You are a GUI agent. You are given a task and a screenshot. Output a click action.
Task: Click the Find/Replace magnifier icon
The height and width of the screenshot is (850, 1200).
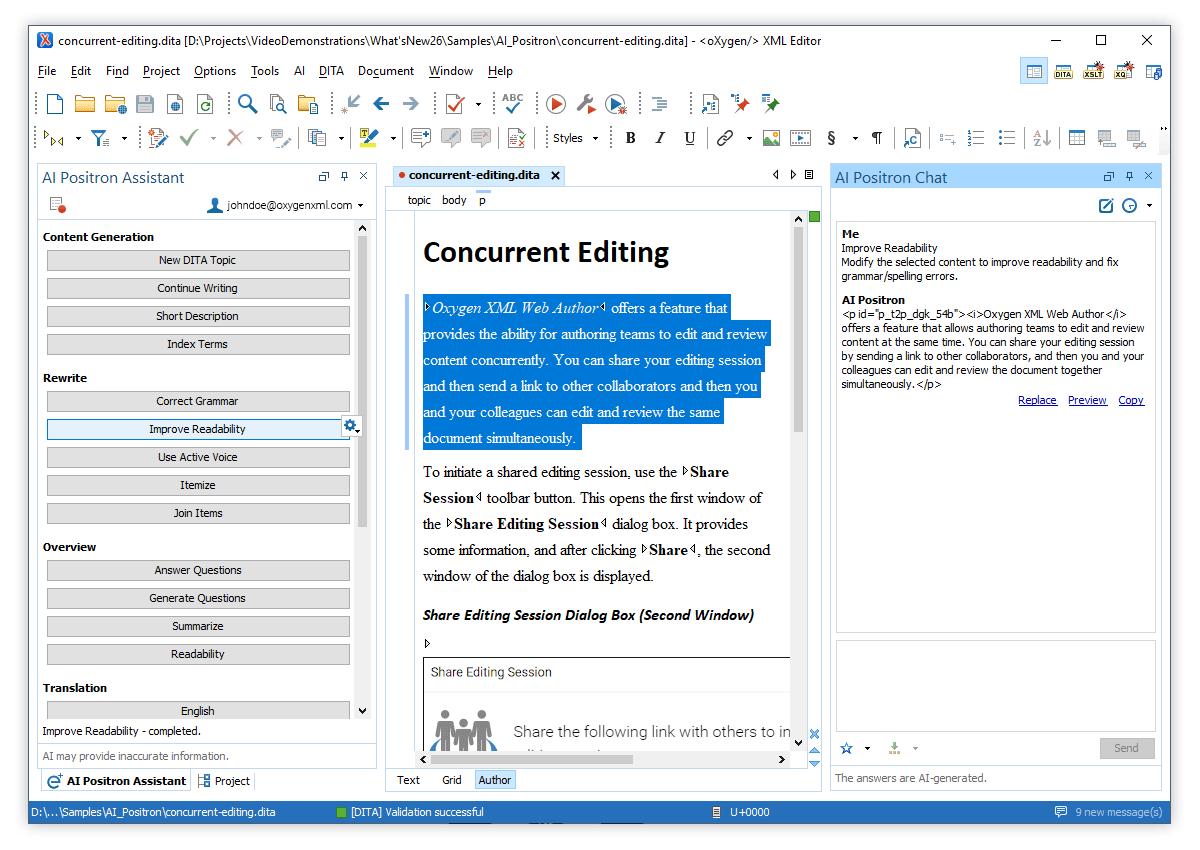coord(247,104)
